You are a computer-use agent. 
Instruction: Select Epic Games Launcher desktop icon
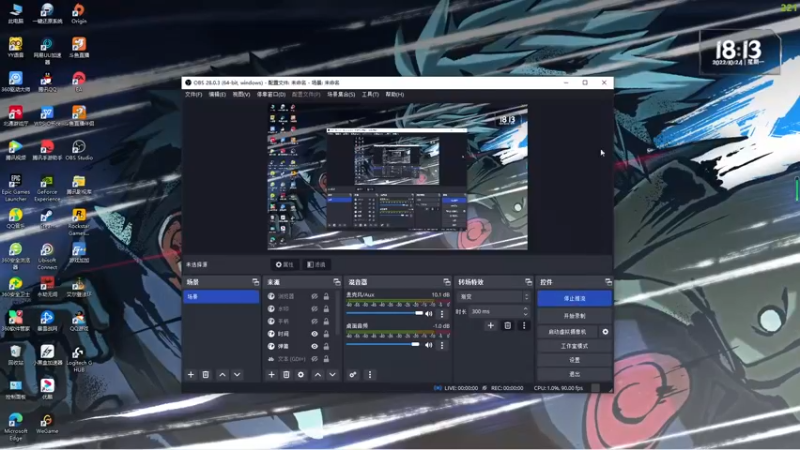point(16,188)
